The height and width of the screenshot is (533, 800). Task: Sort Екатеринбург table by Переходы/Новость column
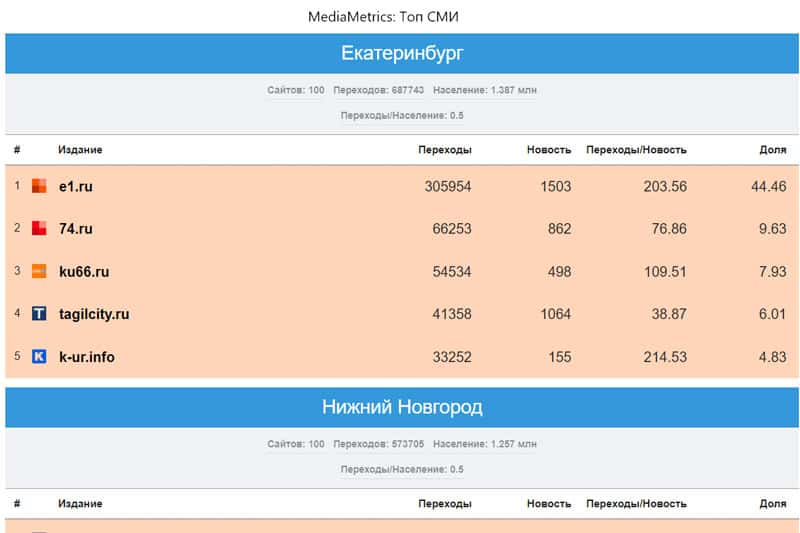tap(636, 150)
